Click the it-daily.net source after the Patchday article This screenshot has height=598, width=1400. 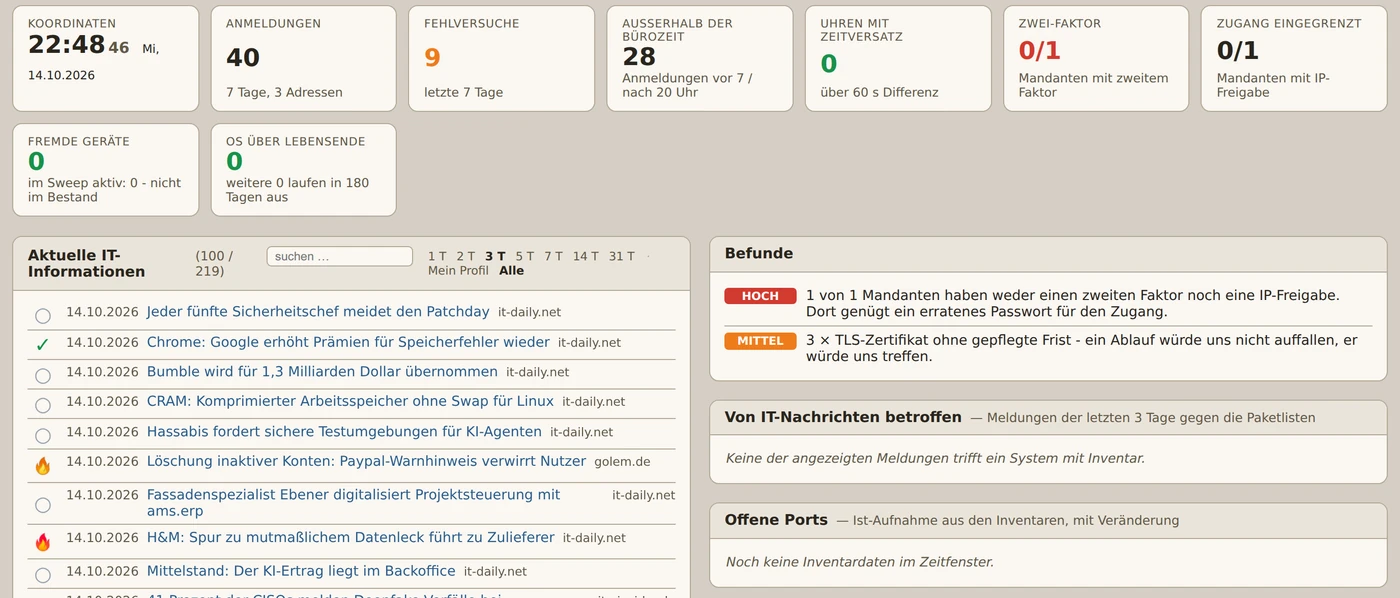[529, 312]
